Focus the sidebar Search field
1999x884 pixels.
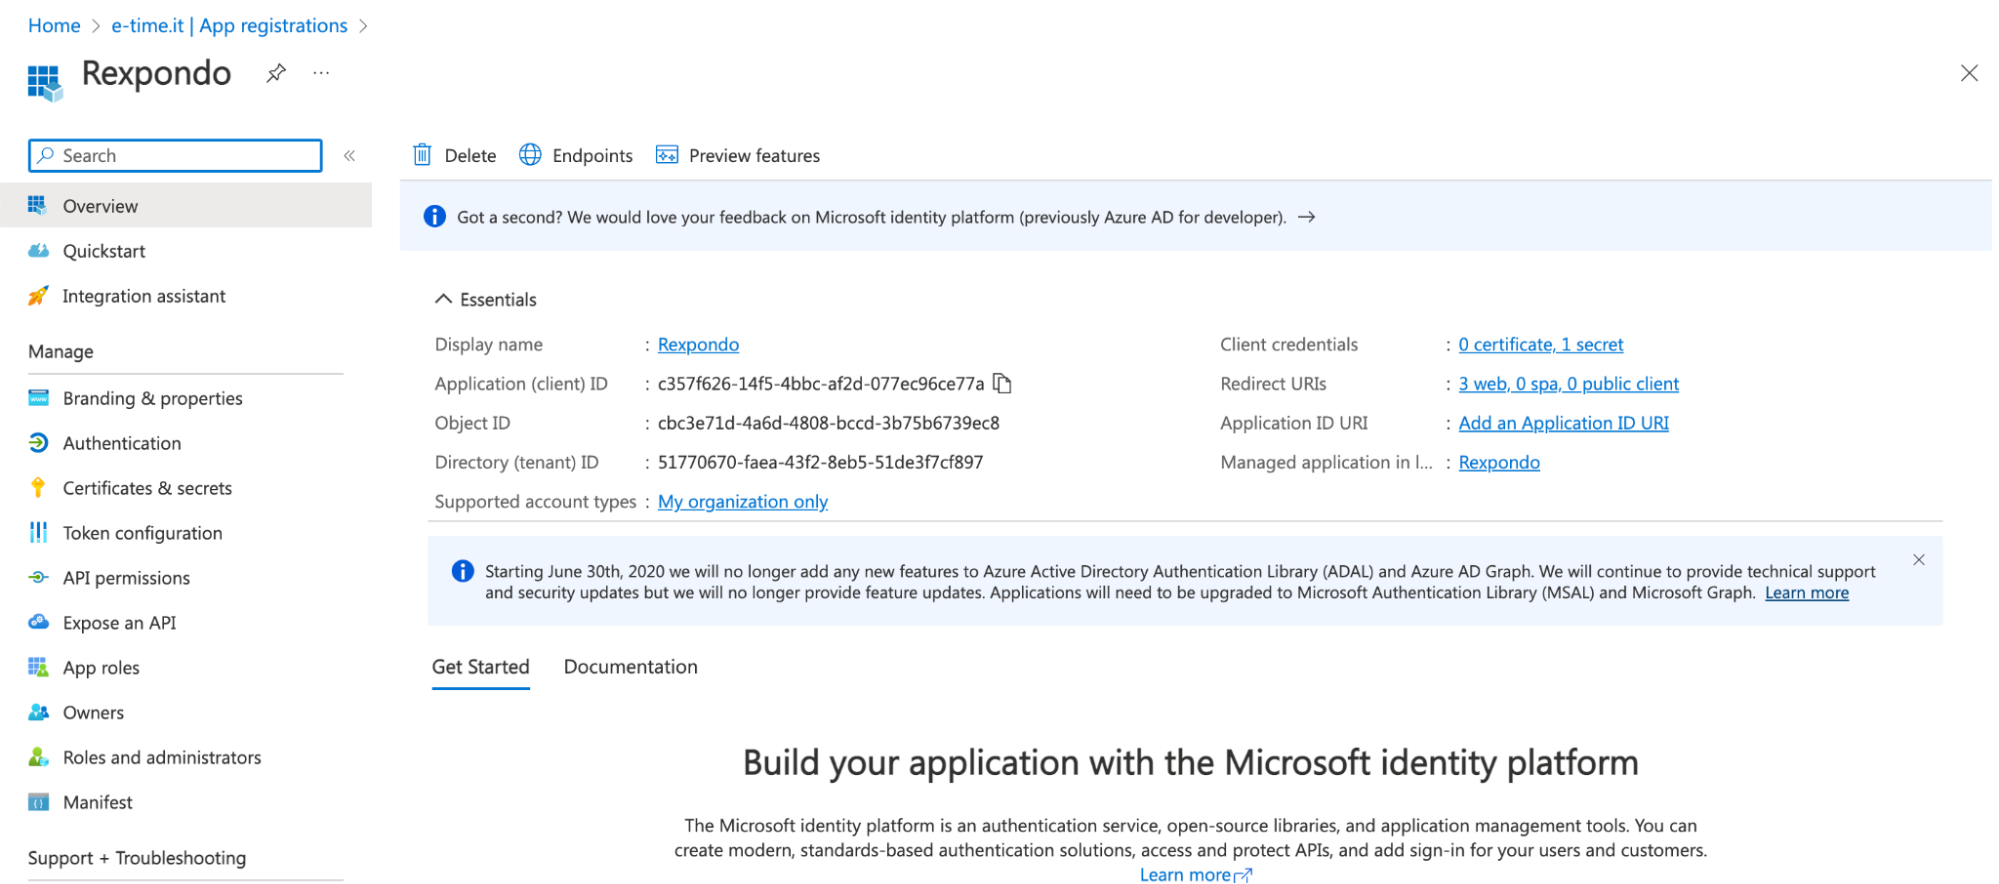coord(175,155)
